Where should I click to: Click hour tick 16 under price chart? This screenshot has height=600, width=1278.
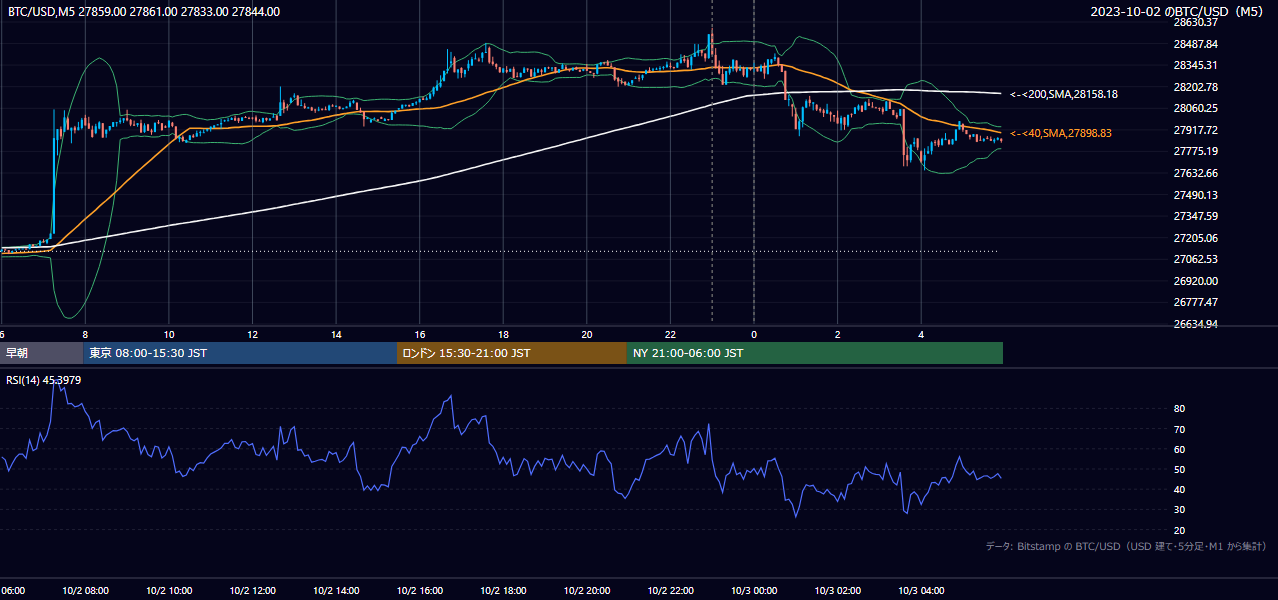(x=420, y=335)
